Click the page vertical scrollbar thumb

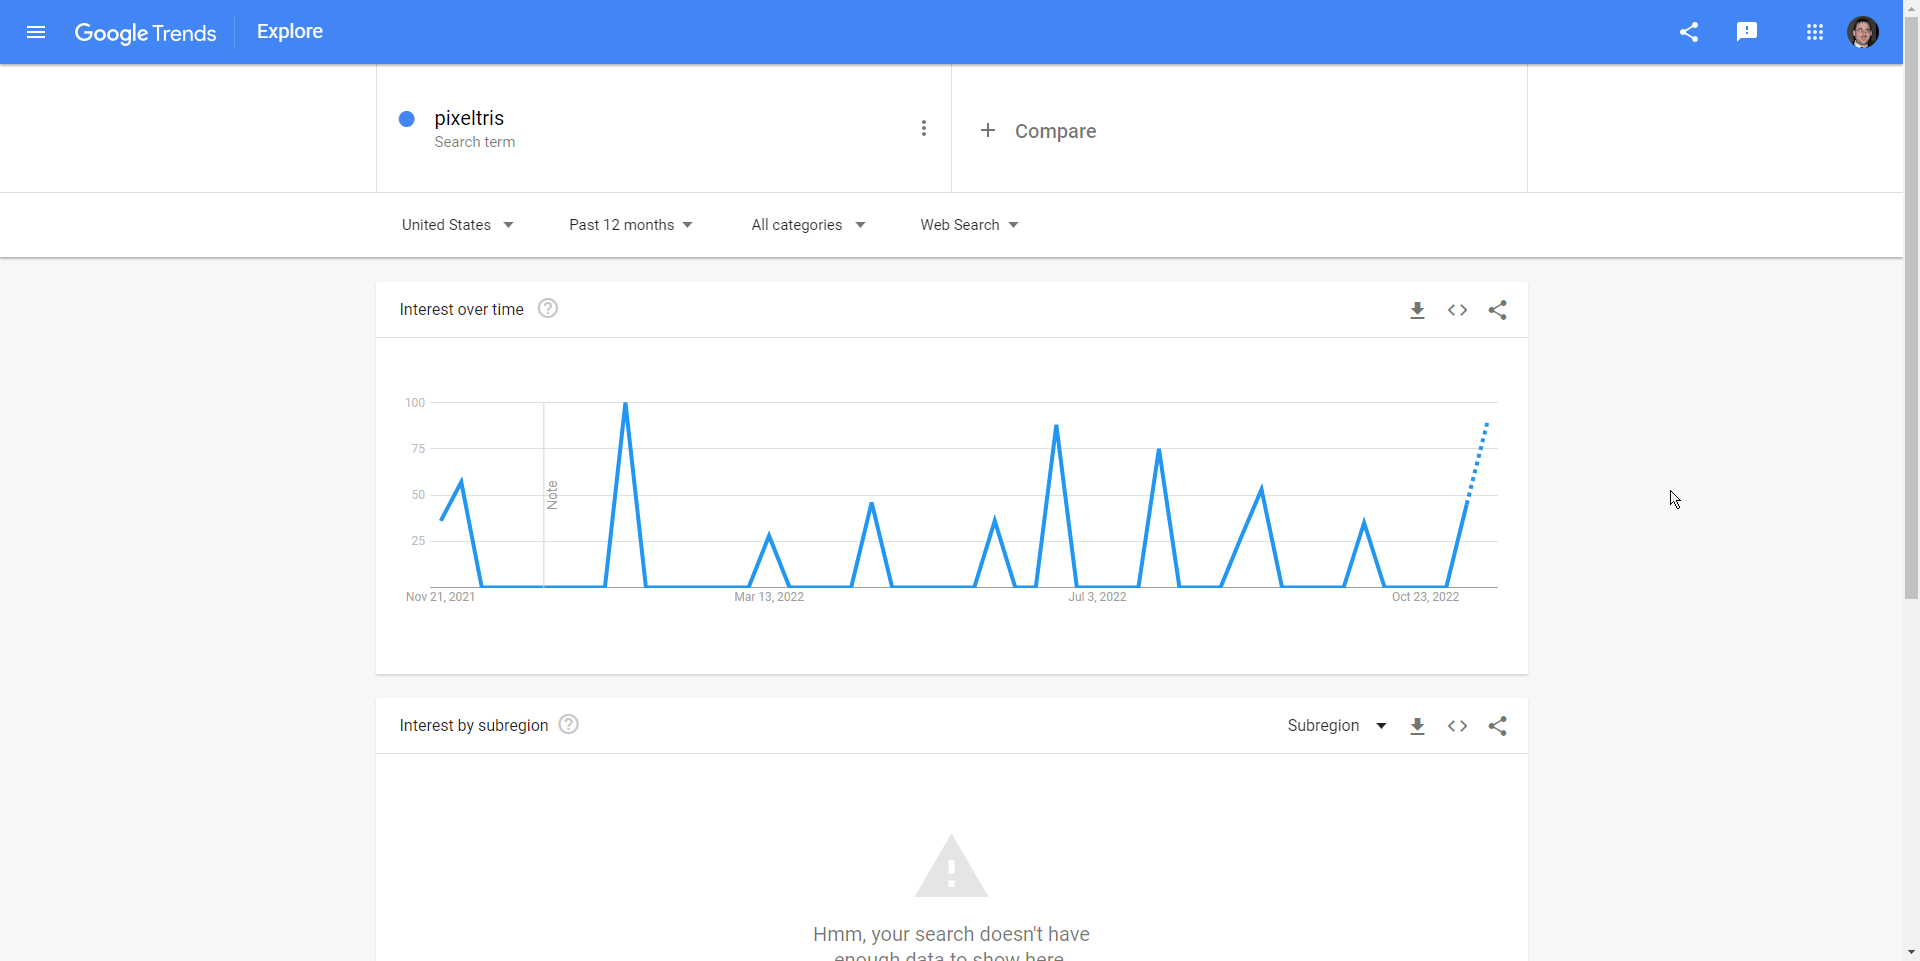click(1912, 307)
